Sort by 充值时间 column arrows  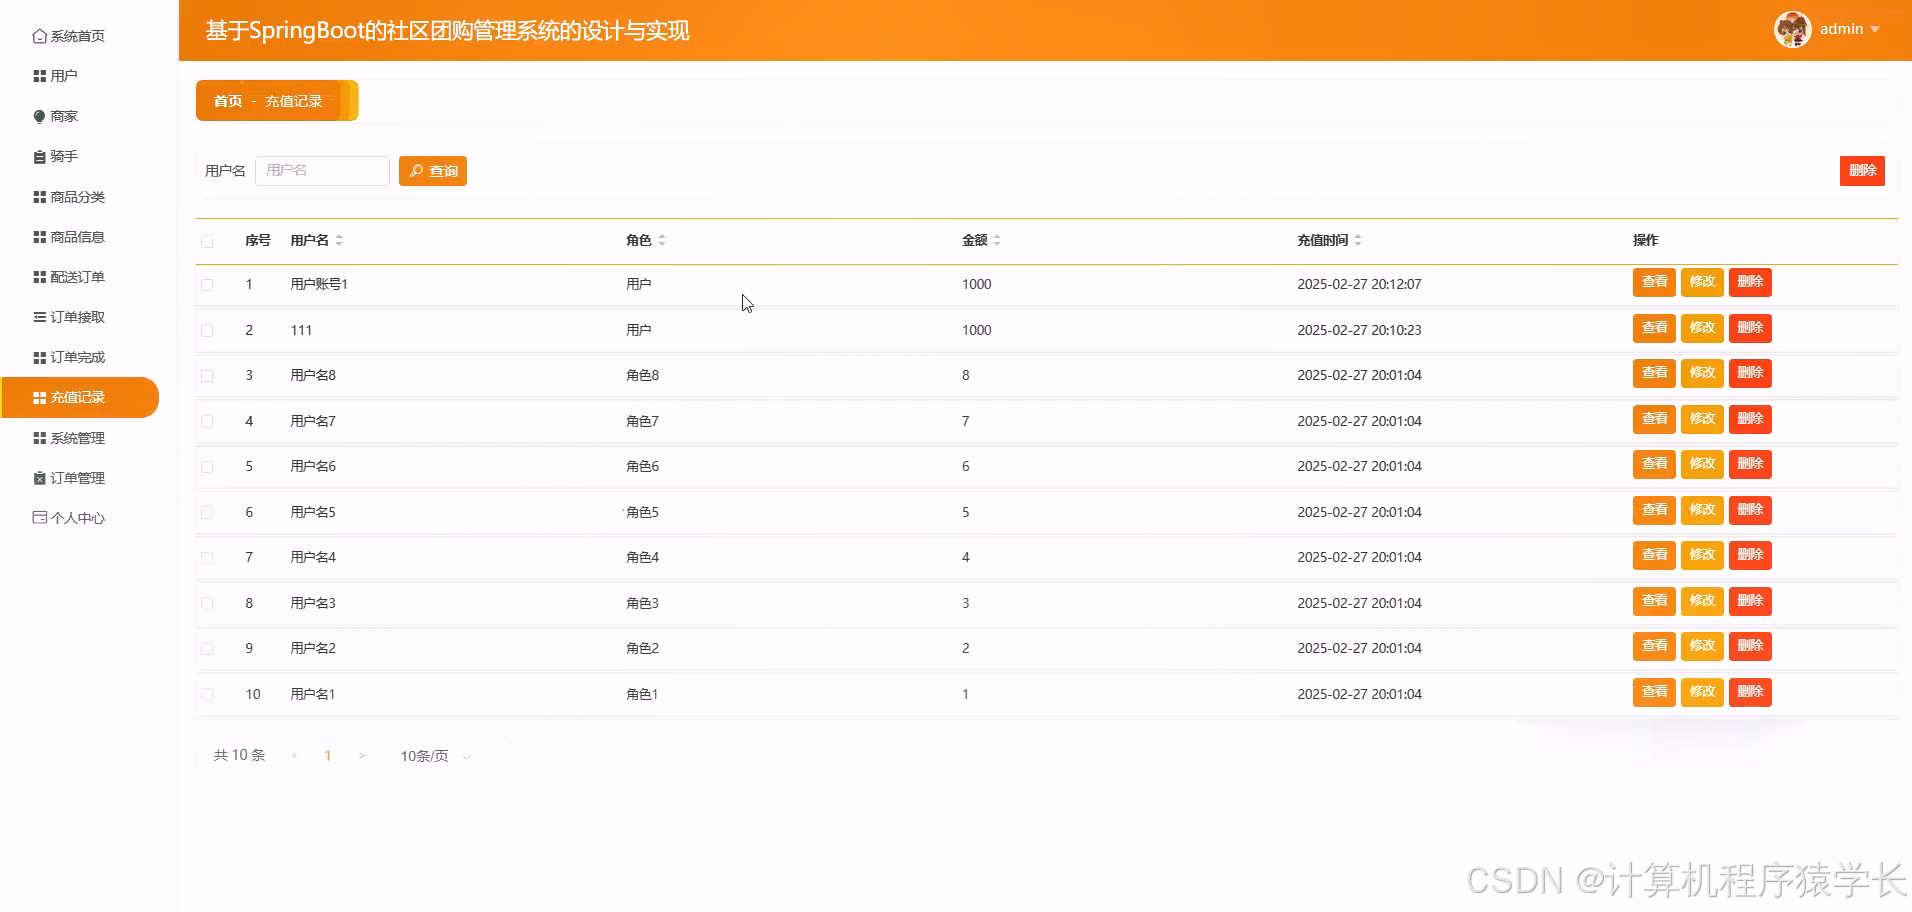(x=1358, y=240)
